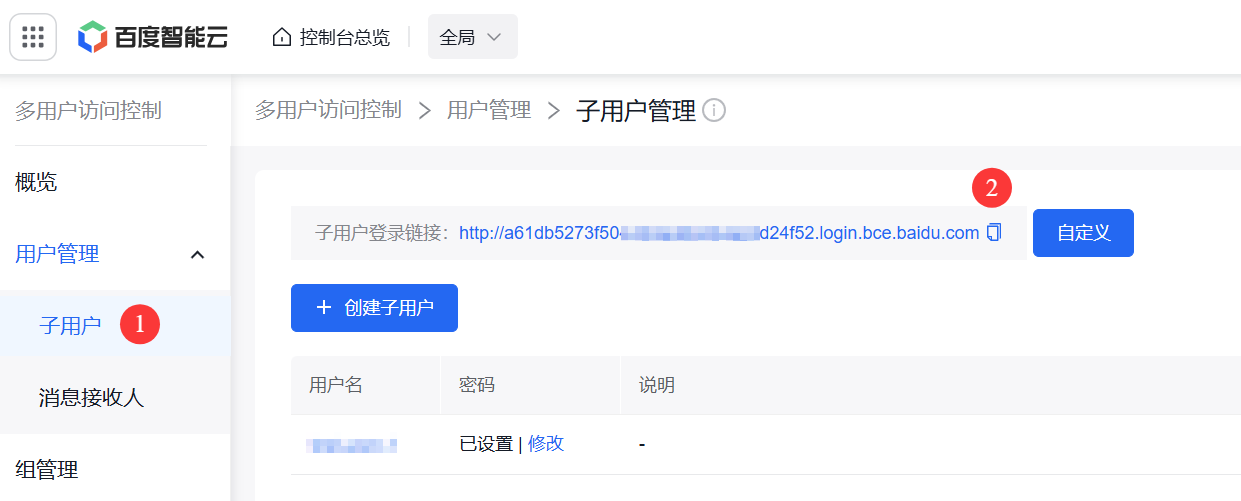Open the 全局 region dropdown

click(472, 37)
